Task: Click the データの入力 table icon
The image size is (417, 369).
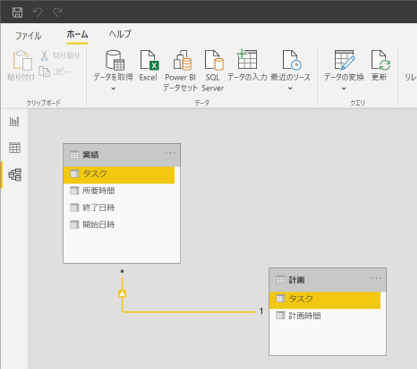Action: click(x=247, y=59)
